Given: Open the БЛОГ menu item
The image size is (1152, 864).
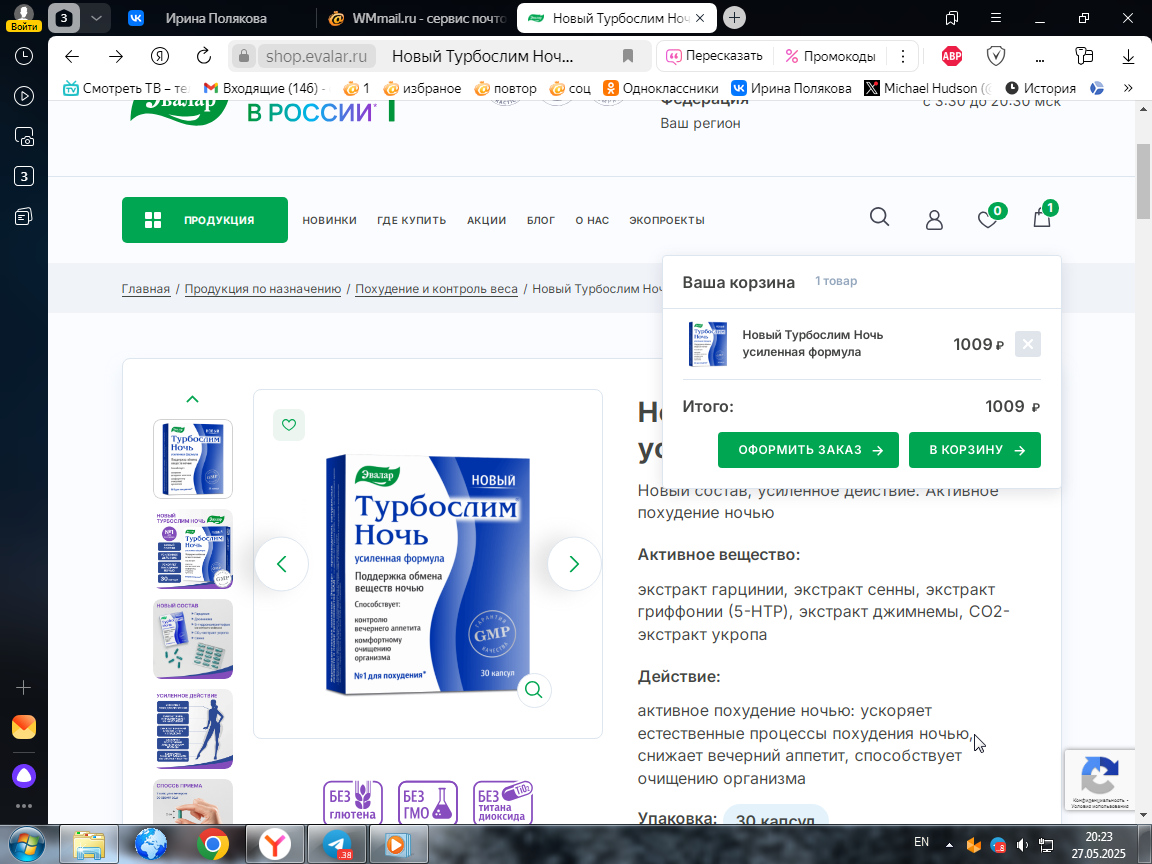Looking at the screenshot, I should pyautogui.click(x=541, y=220).
